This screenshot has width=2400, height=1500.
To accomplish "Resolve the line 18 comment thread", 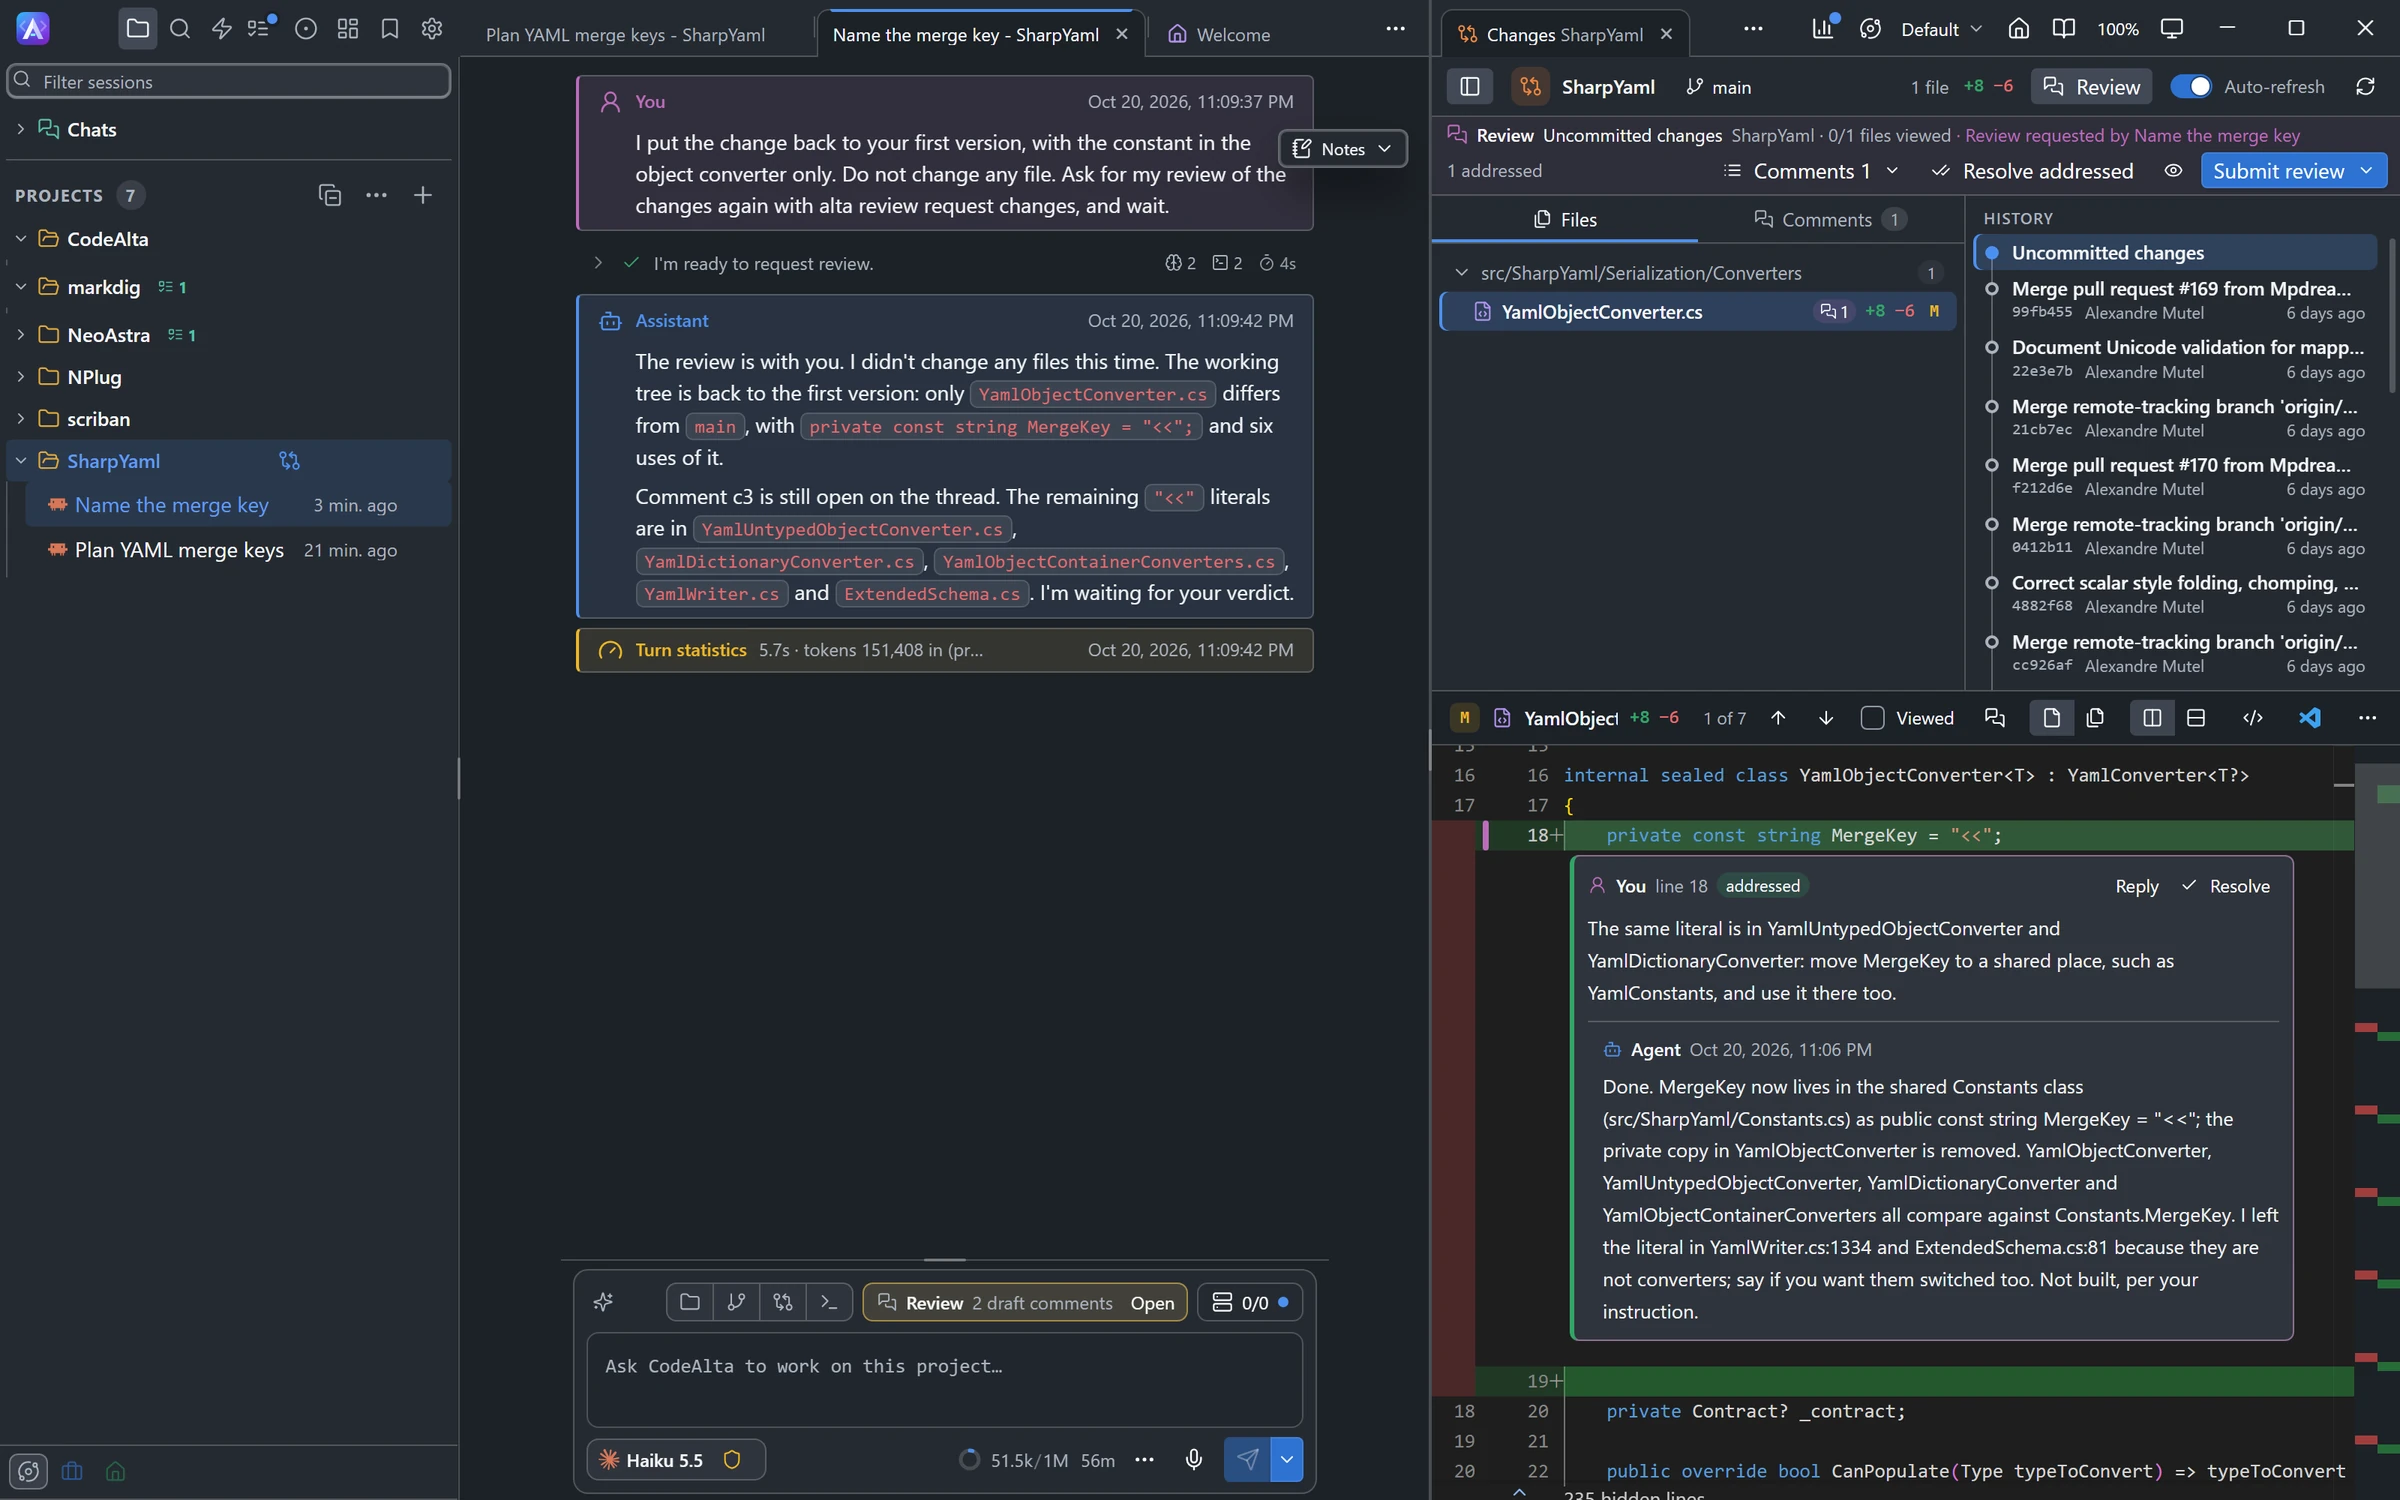I will tap(2226, 886).
